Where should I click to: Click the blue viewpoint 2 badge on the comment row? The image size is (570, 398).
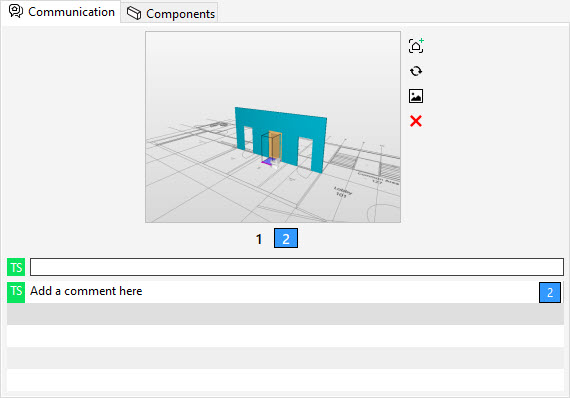[x=550, y=292]
